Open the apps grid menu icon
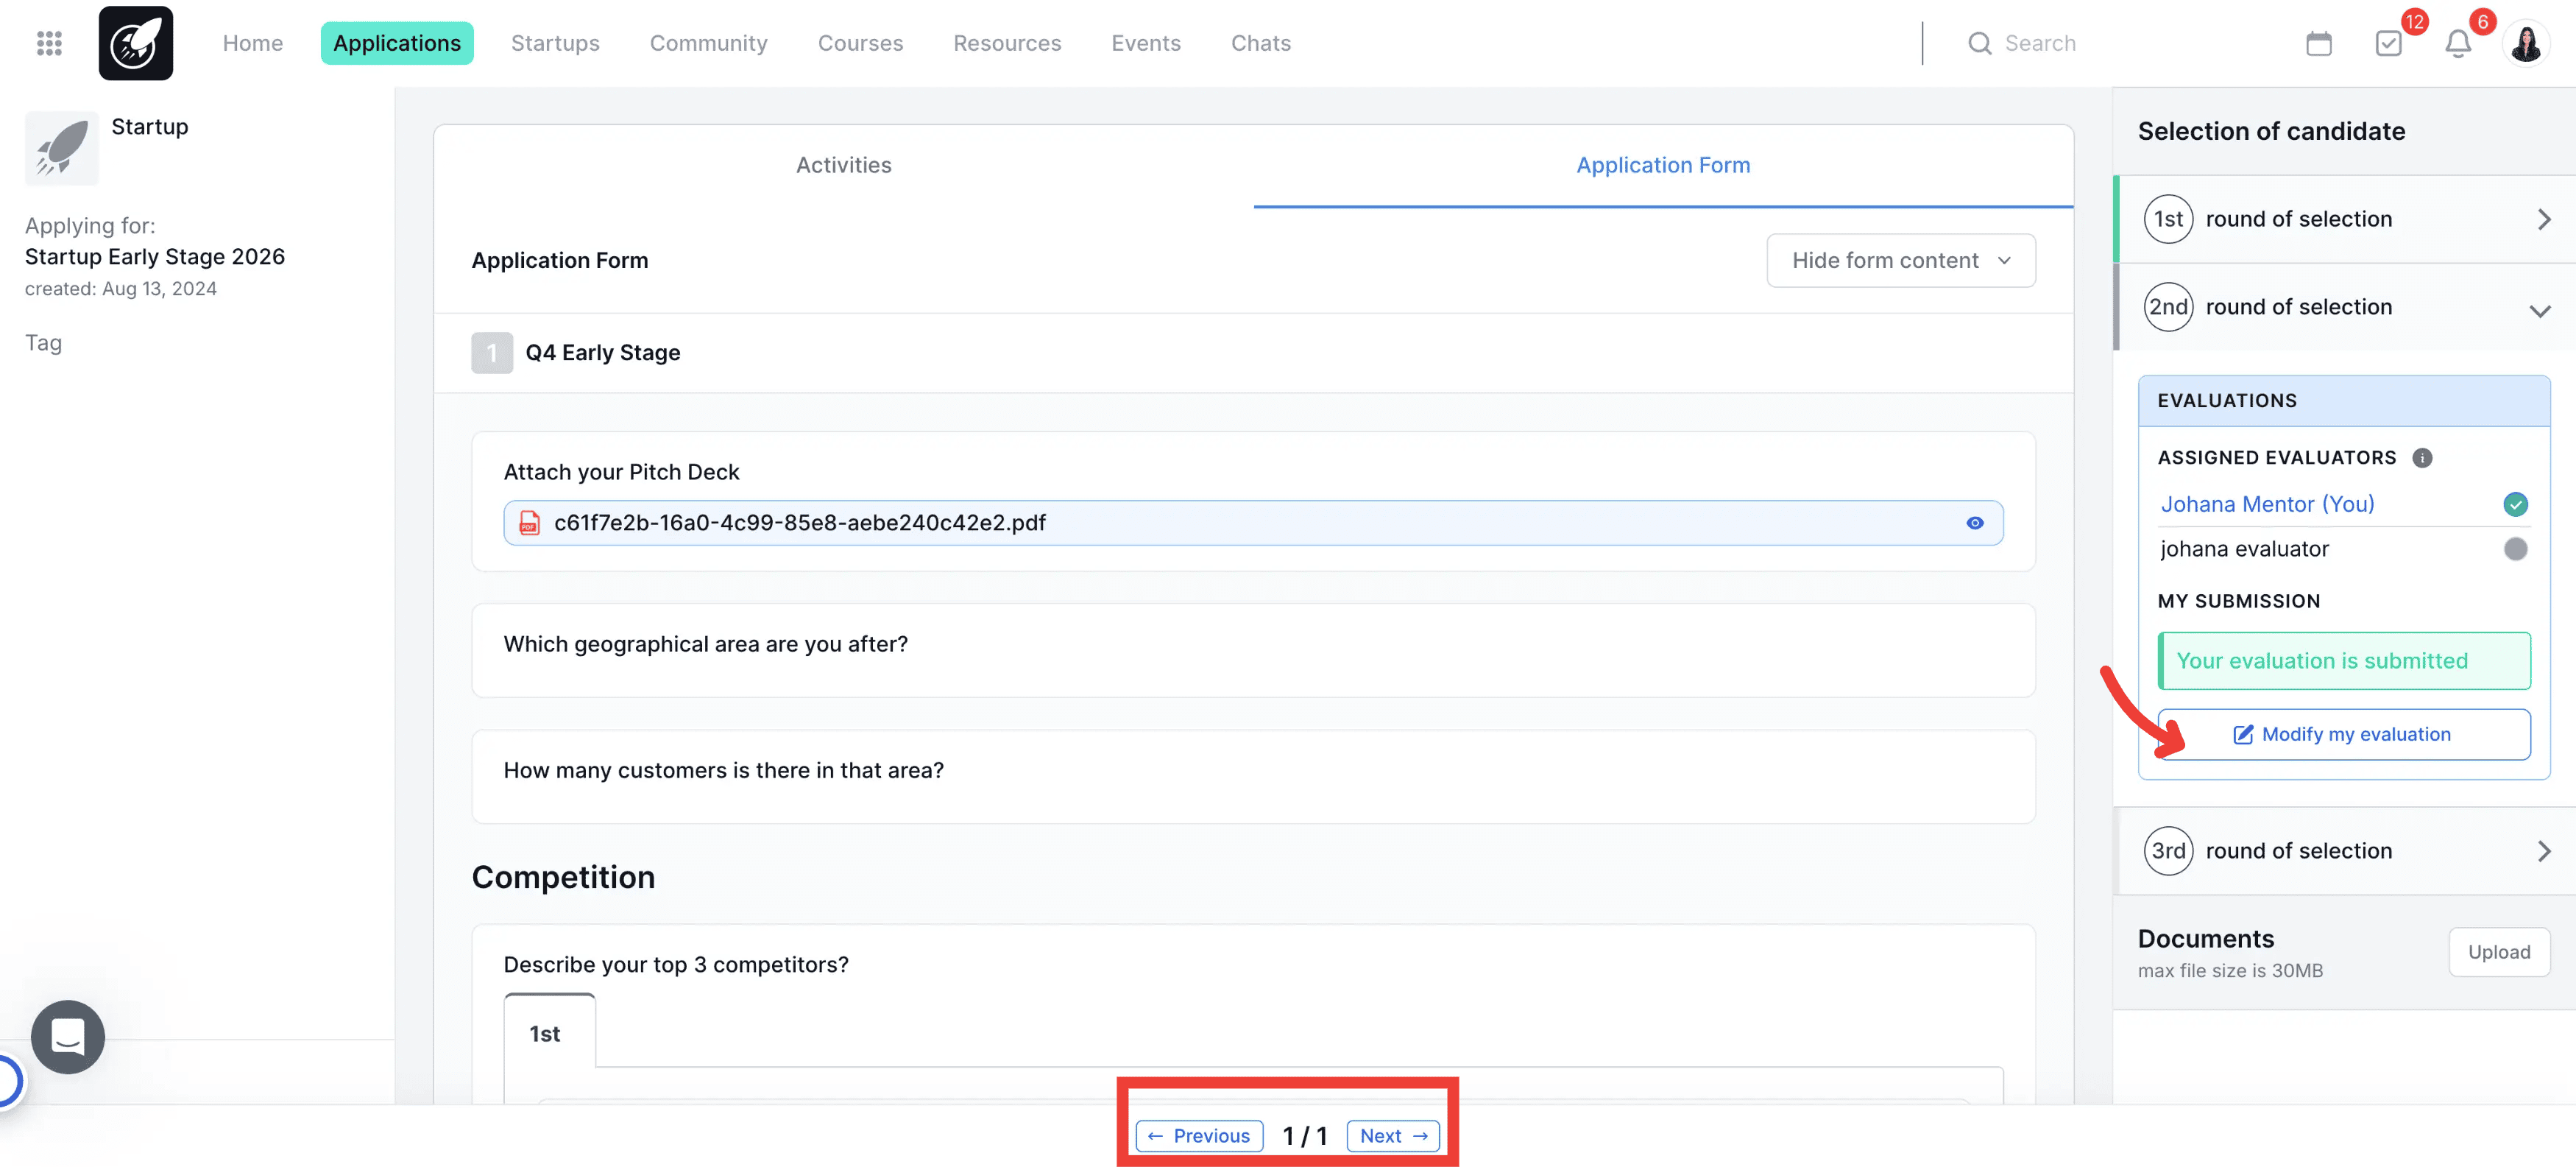Viewport: 2576px width, 1167px height. [x=49, y=43]
